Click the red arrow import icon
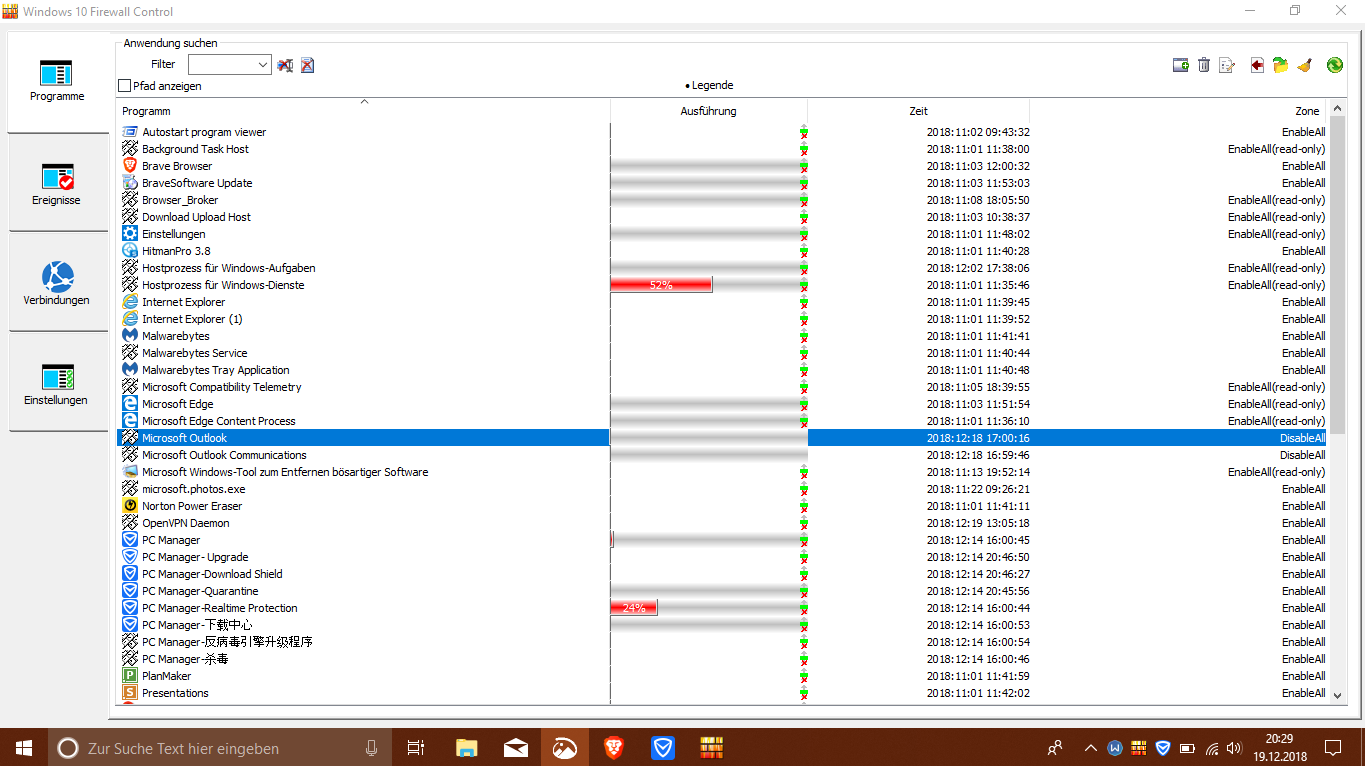Viewport: 1365px width, 766px height. click(x=1257, y=65)
